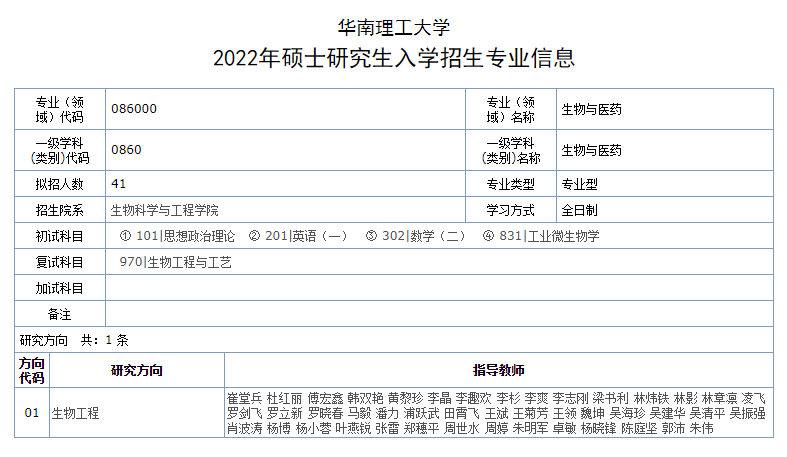The width and height of the screenshot is (787, 457).
Task: Select 生物与医药 in the 专业（领域）名称 row
Action: point(591,109)
